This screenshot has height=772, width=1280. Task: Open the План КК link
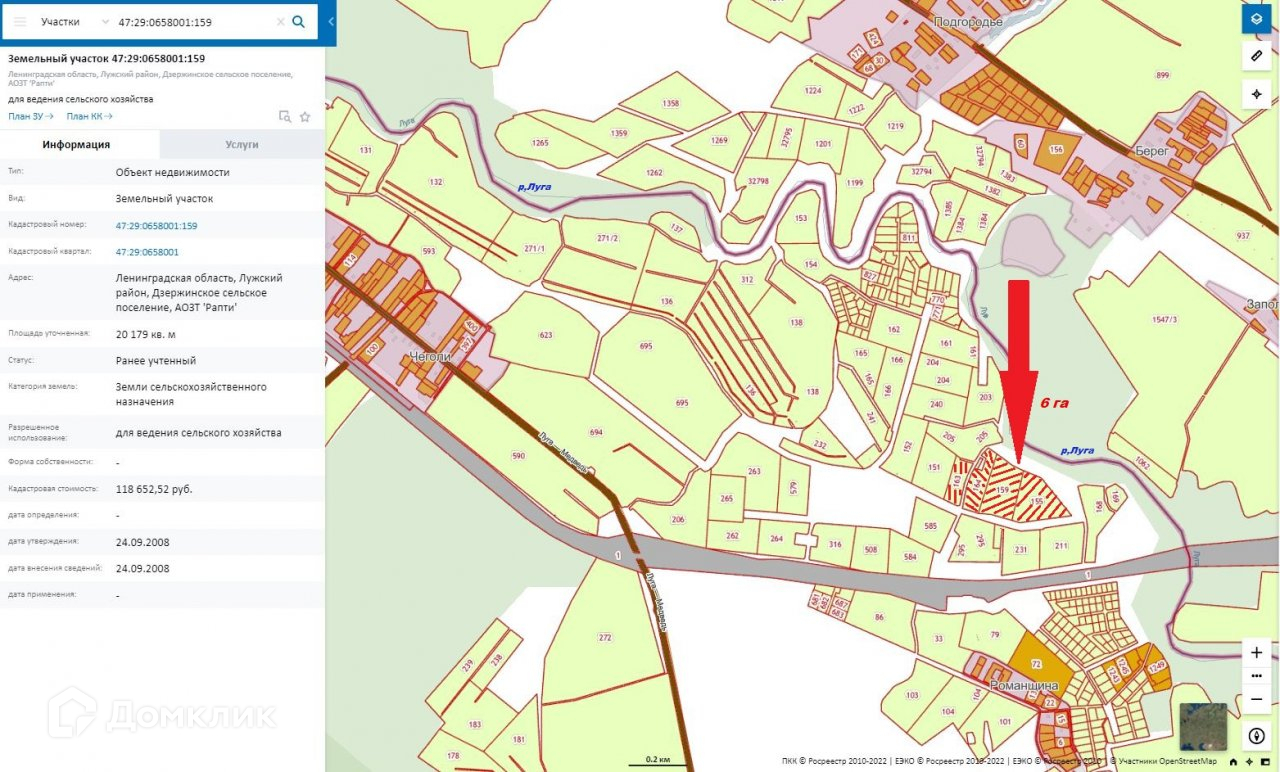[x=89, y=117]
